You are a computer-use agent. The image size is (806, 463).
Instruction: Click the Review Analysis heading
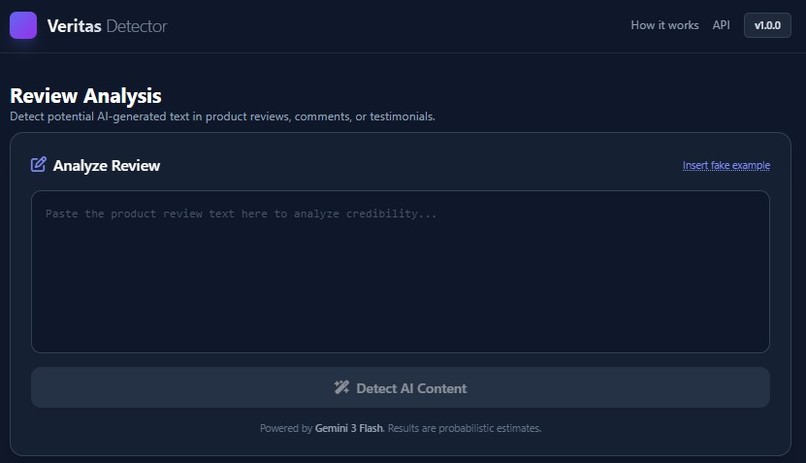(86, 96)
